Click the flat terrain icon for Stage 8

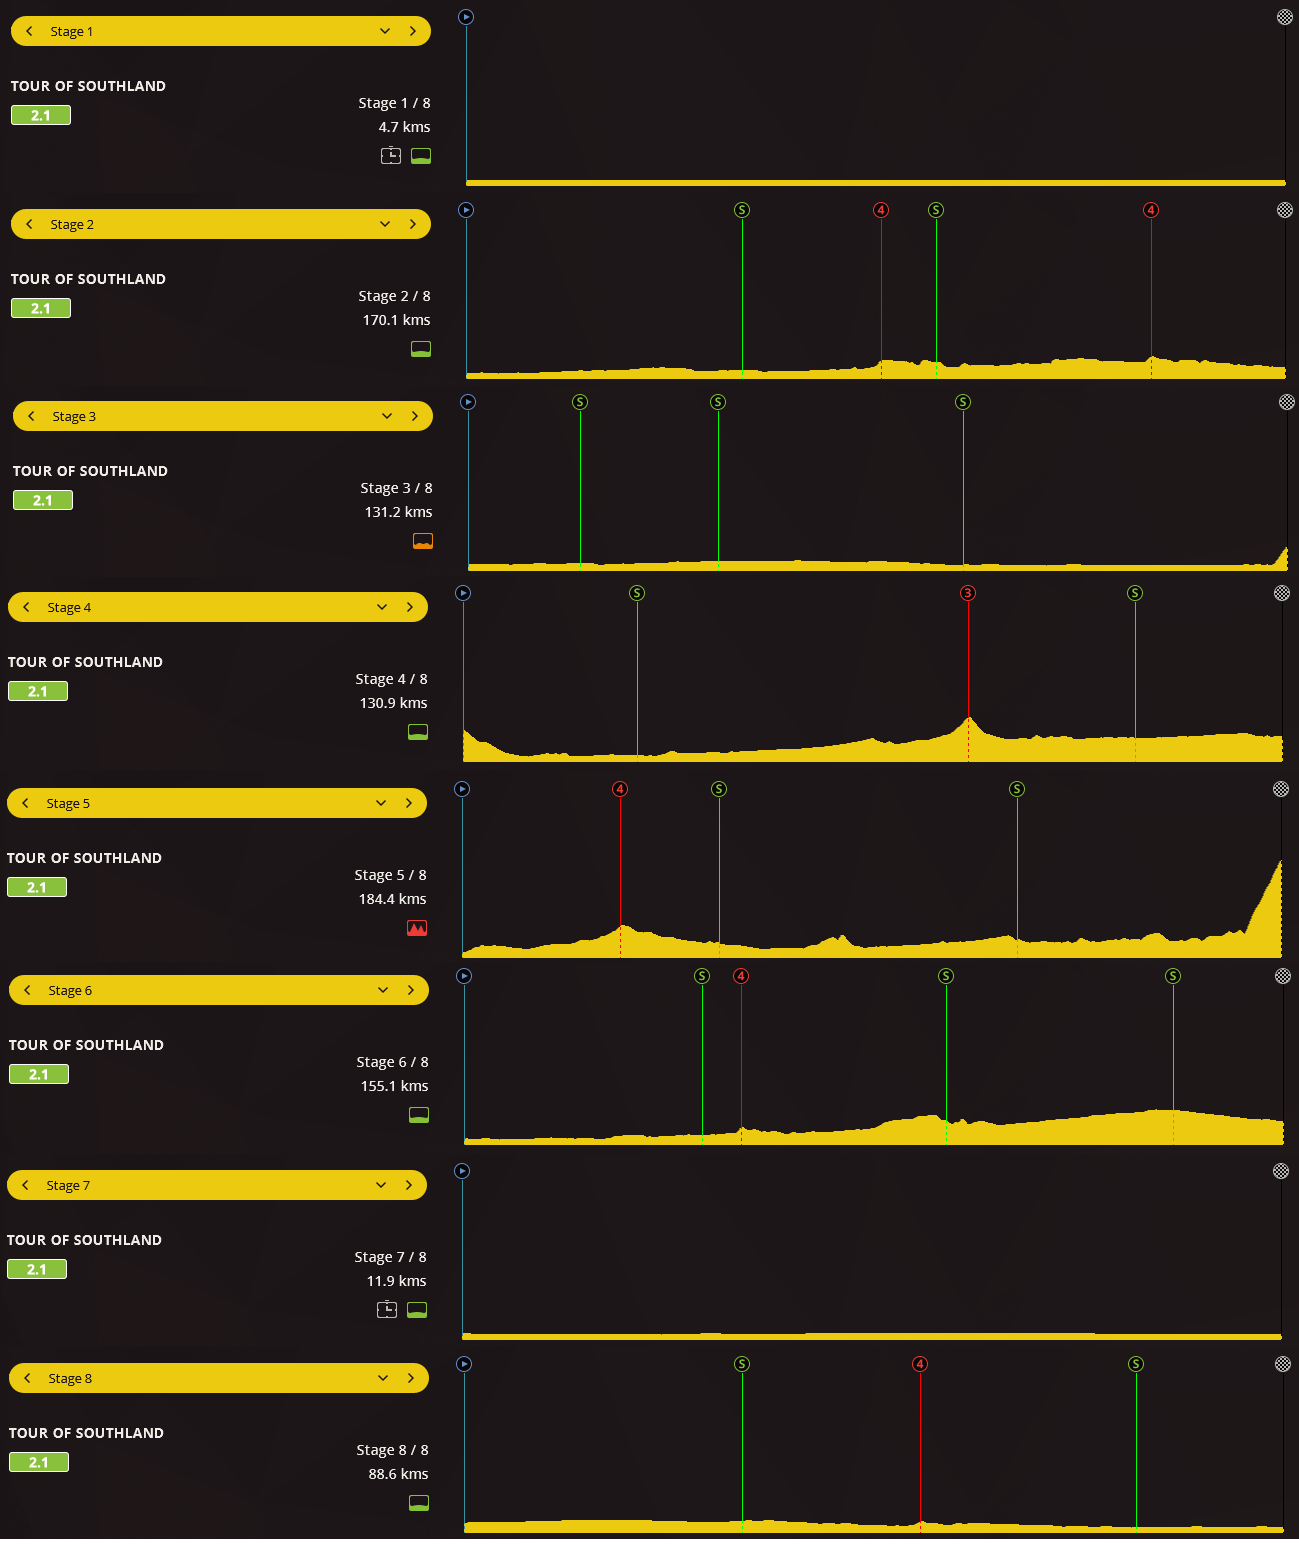click(x=419, y=1503)
